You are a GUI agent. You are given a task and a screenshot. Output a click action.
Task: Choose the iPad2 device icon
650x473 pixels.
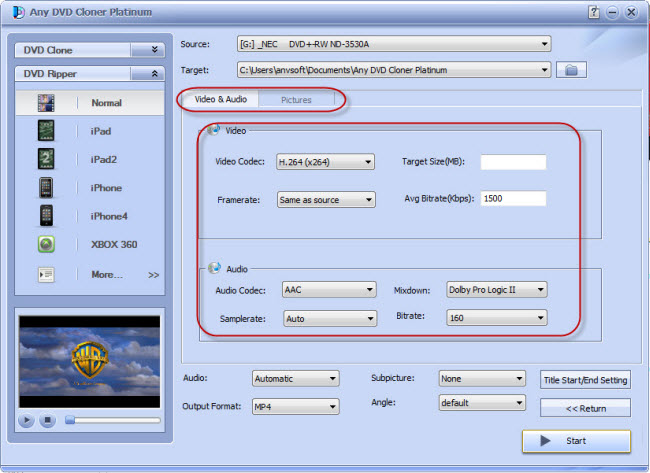point(46,159)
